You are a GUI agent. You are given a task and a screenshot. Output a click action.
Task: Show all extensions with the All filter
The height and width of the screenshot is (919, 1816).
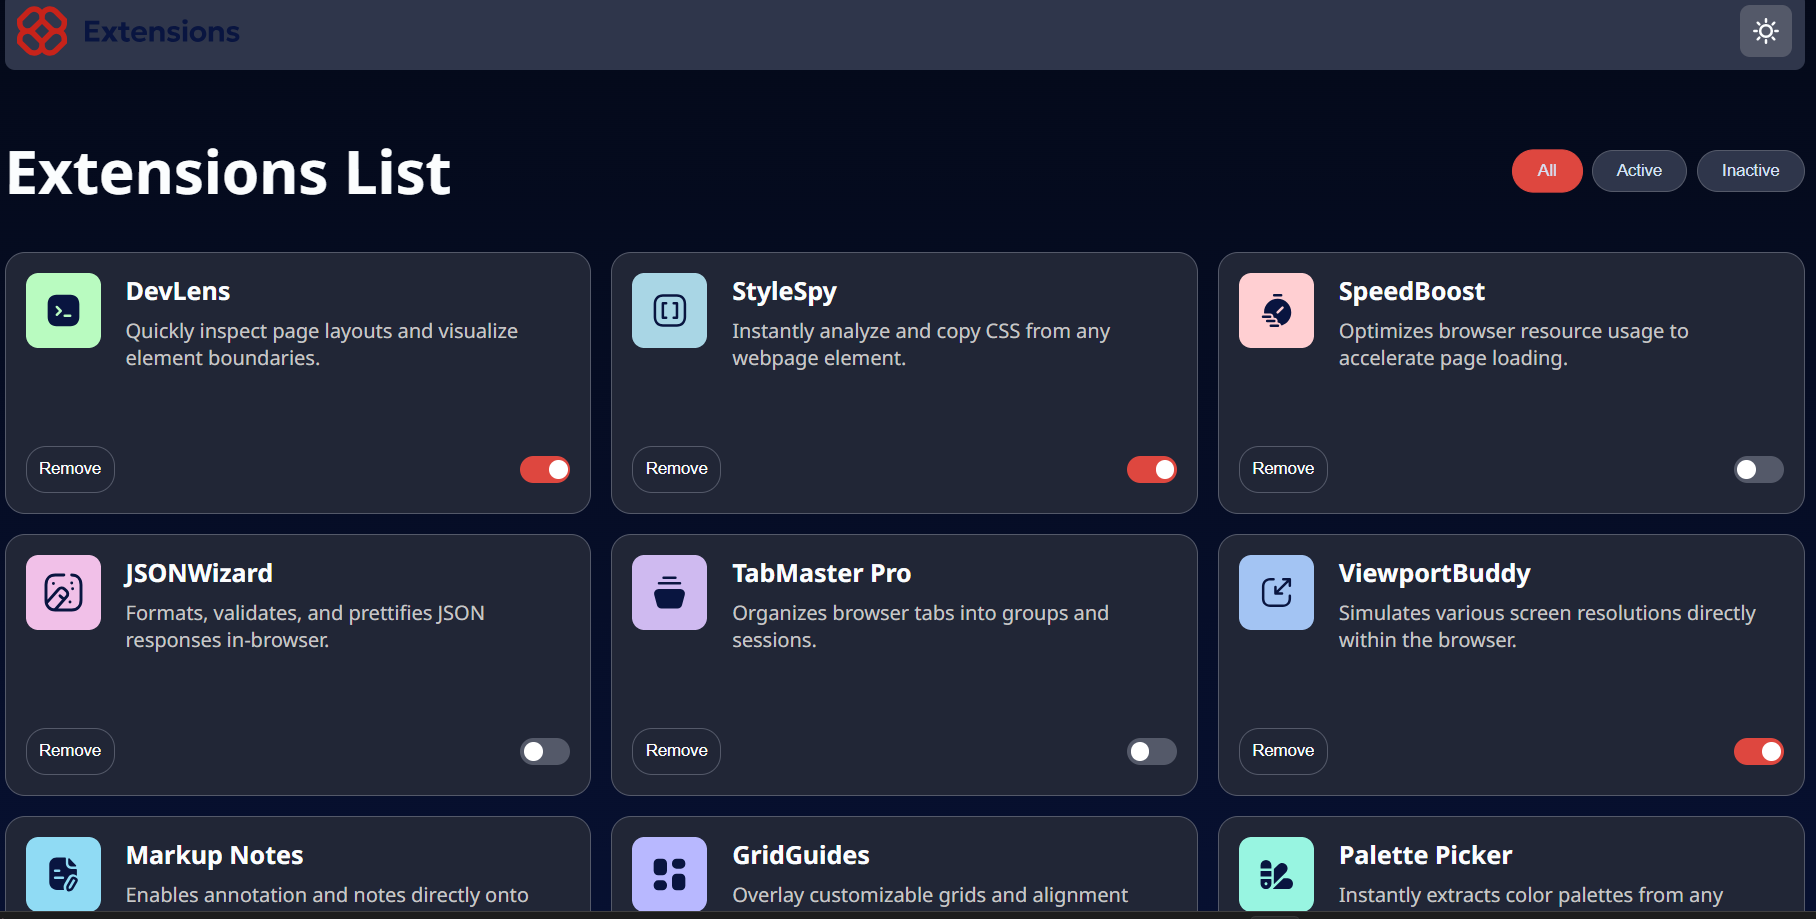[x=1547, y=171]
